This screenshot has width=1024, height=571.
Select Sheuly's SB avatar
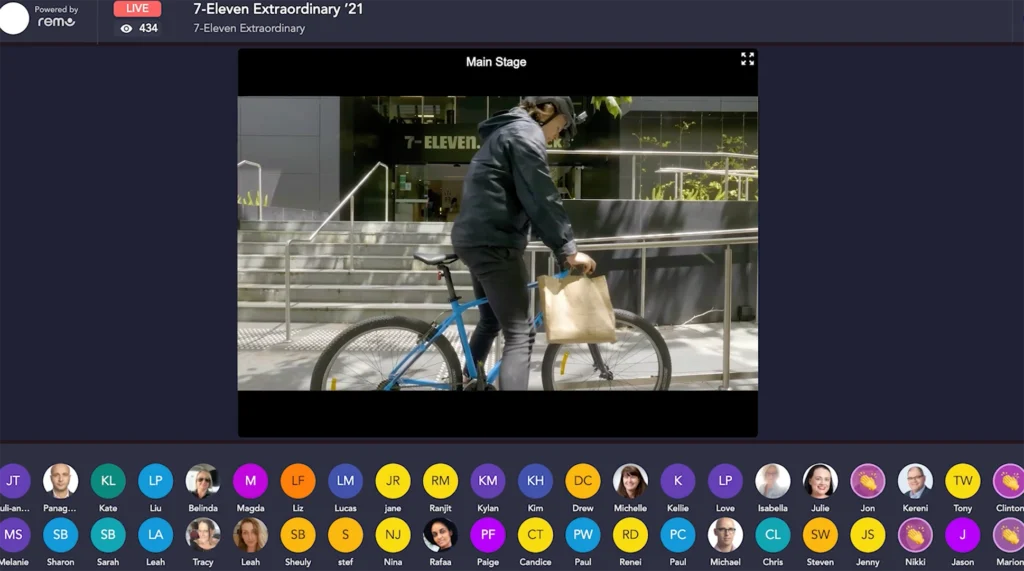click(298, 535)
